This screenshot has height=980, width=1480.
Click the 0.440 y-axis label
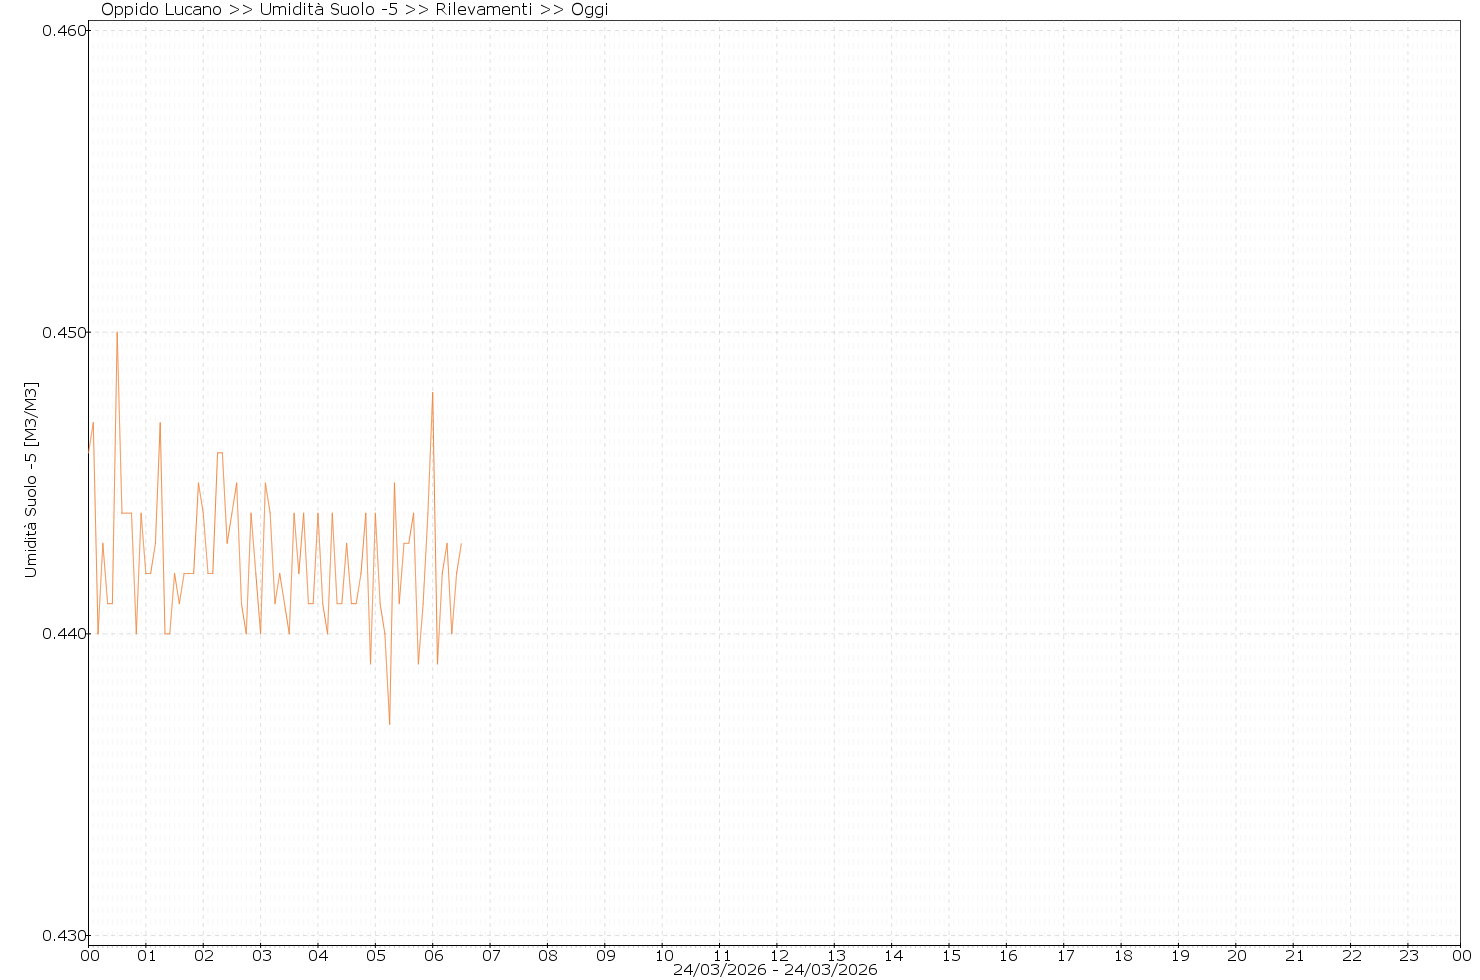[61, 634]
